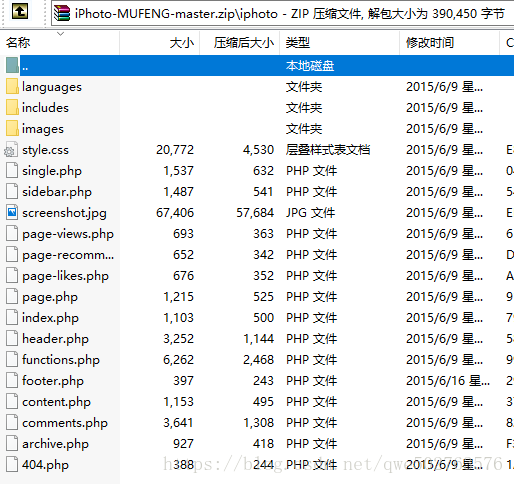Sort by 大小 column header
Image resolution: width=514 pixels, height=484 pixels.
point(182,43)
